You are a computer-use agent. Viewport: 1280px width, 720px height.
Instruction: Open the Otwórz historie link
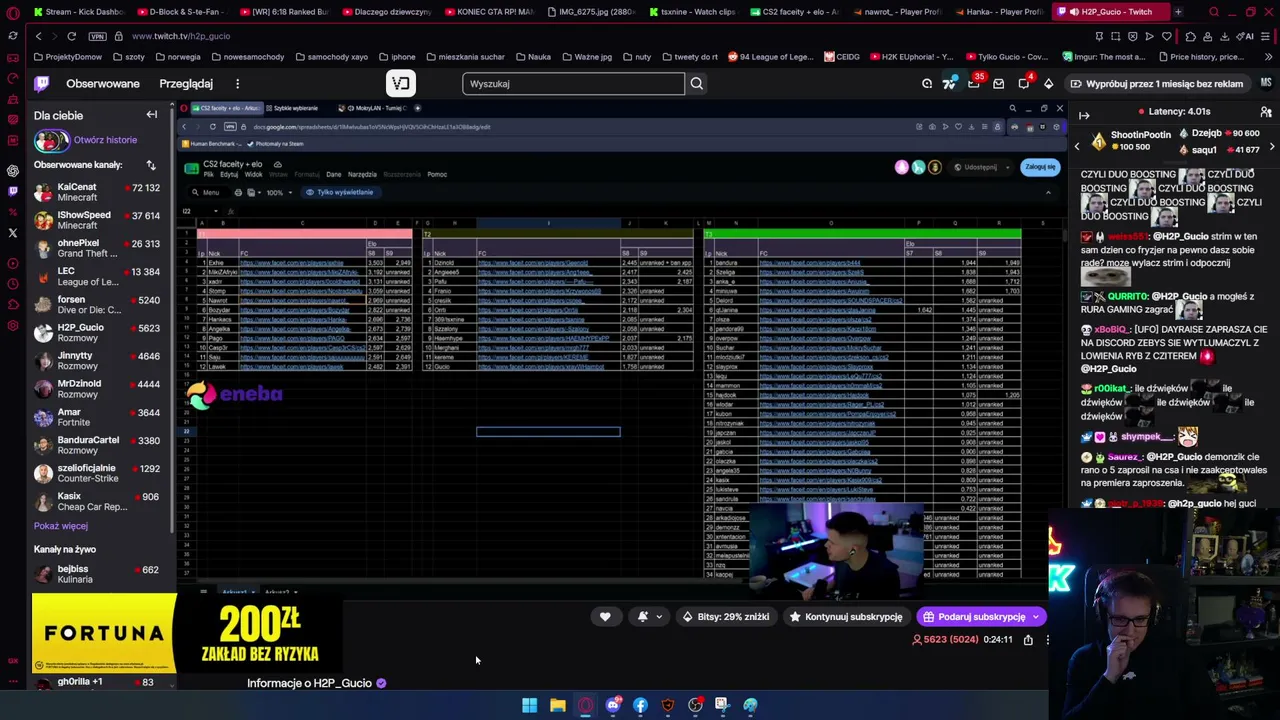105,140
